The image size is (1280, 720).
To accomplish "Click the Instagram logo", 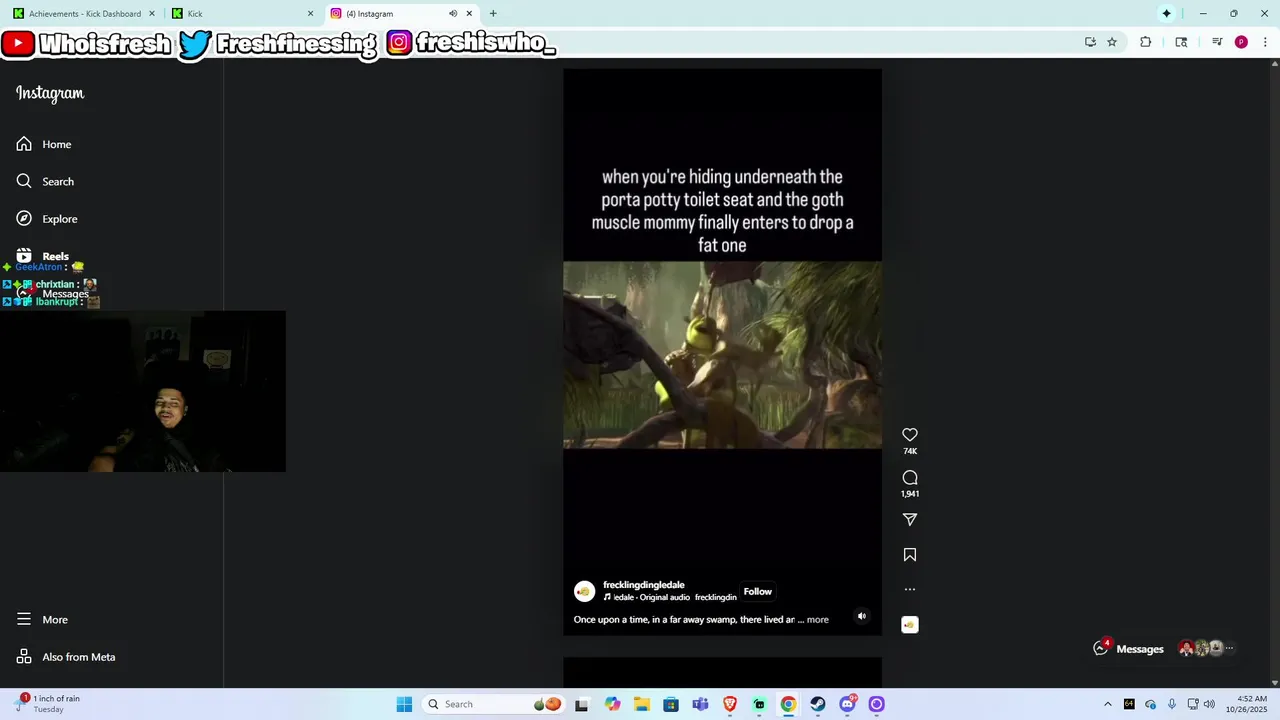I will 50,93.
